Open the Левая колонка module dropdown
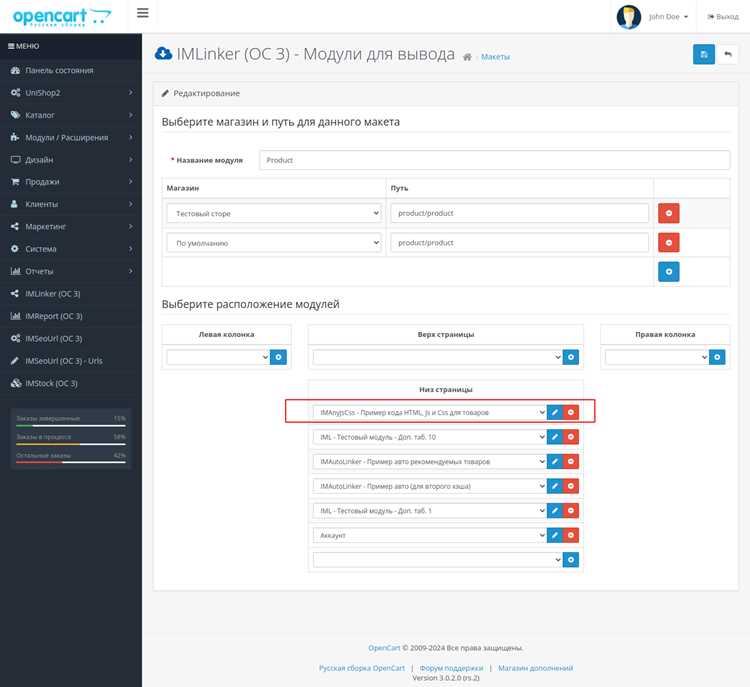The image size is (750, 687). pos(218,357)
